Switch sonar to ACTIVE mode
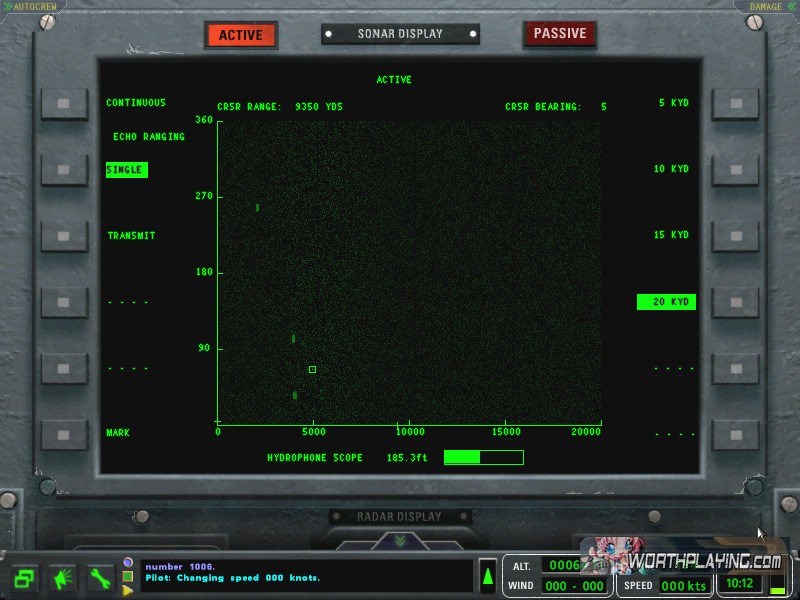The width and height of the screenshot is (800, 600). pyautogui.click(x=240, y=35)
